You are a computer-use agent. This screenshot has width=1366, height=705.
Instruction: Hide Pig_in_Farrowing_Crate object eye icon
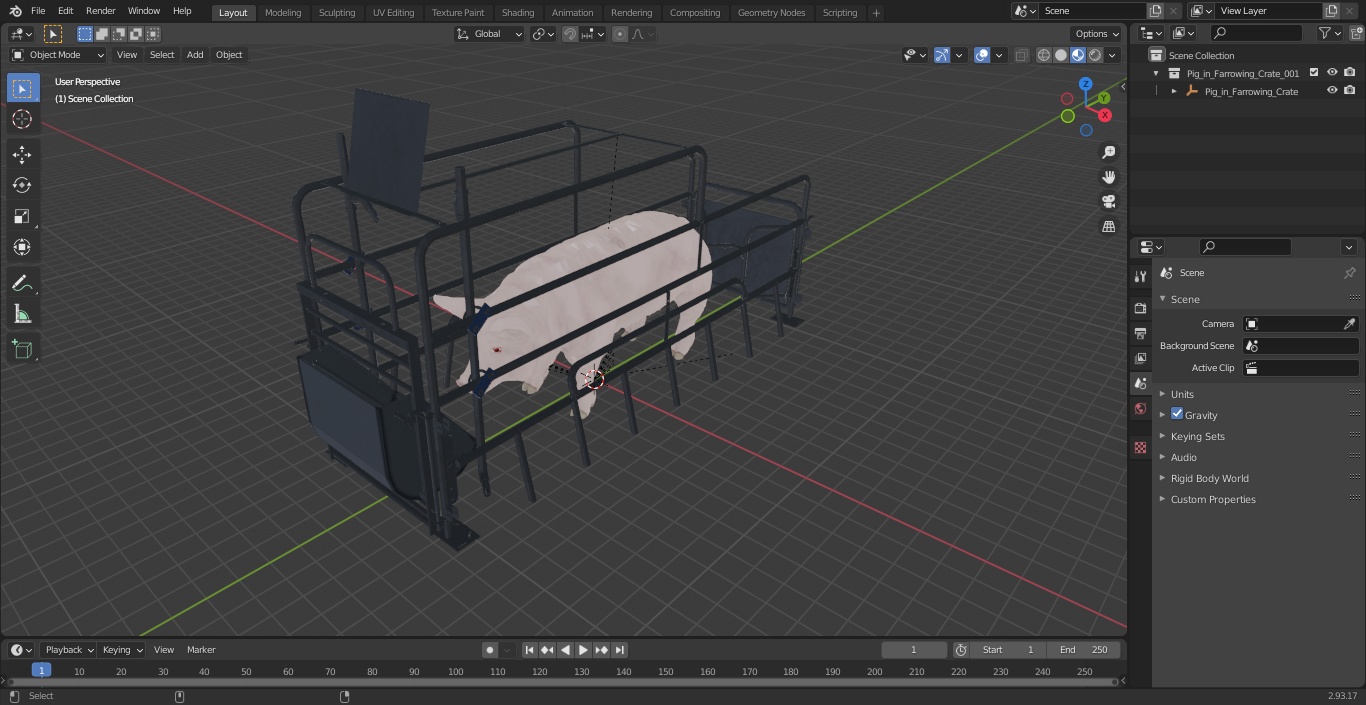coord(1332,91)
